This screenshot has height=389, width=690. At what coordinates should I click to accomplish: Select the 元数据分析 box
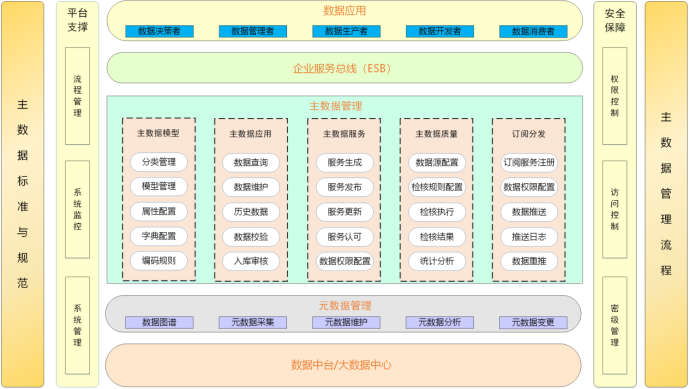[440, 322]
